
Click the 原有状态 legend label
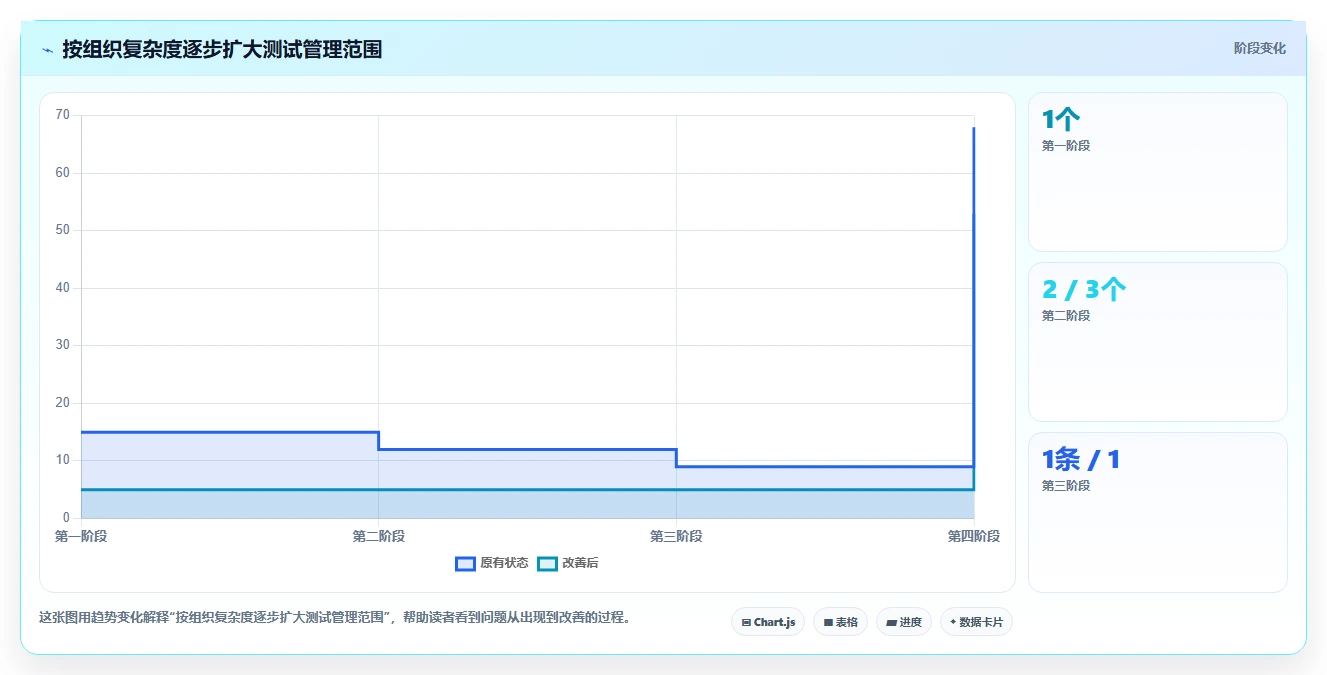(x=504, y=564)
